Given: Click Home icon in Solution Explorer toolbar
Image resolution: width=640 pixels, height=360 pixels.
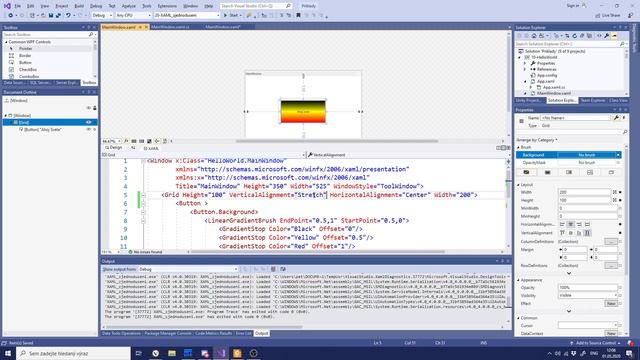Looking at the screenshot, I should click(533, 36).
